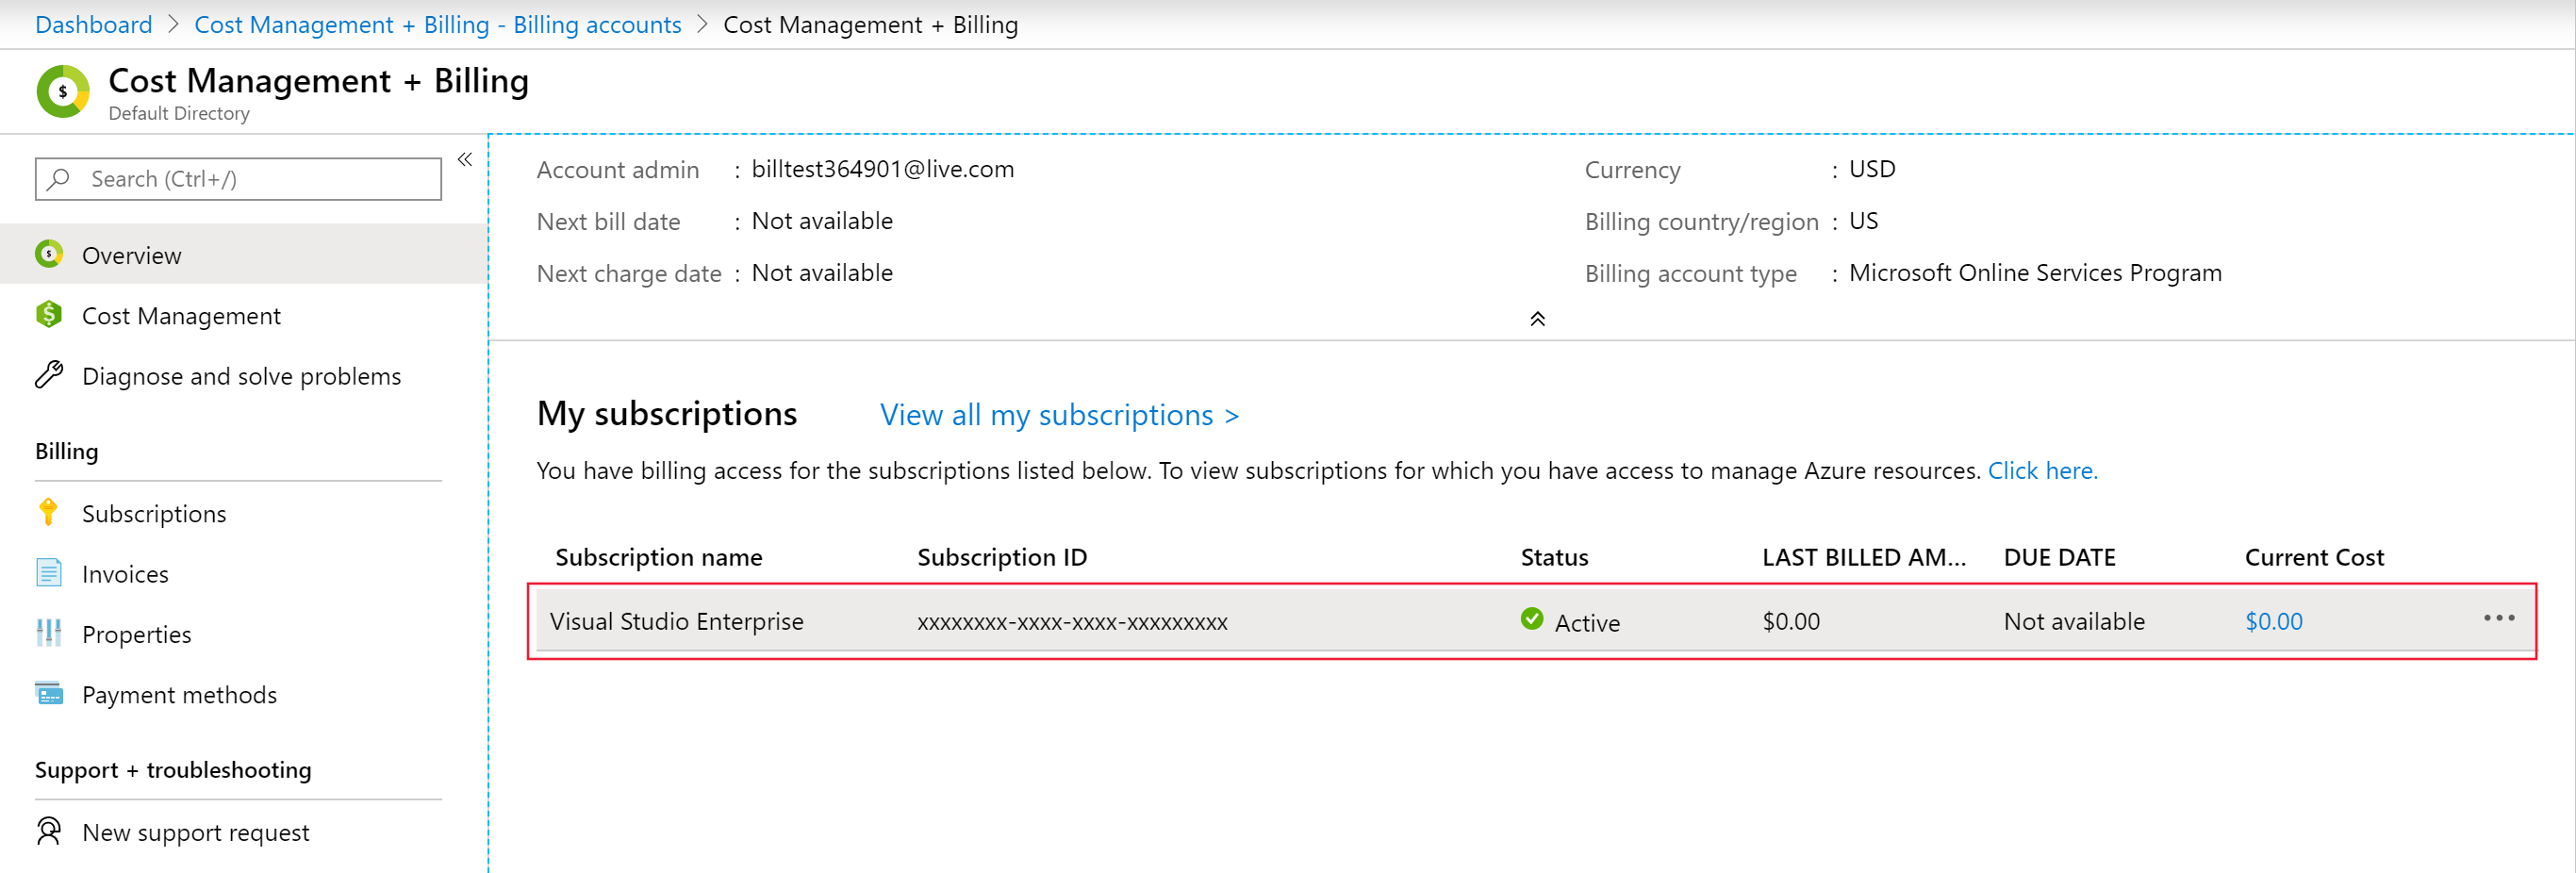
Task: Sort by Subscription name column header
Action: tap(658, 557)
